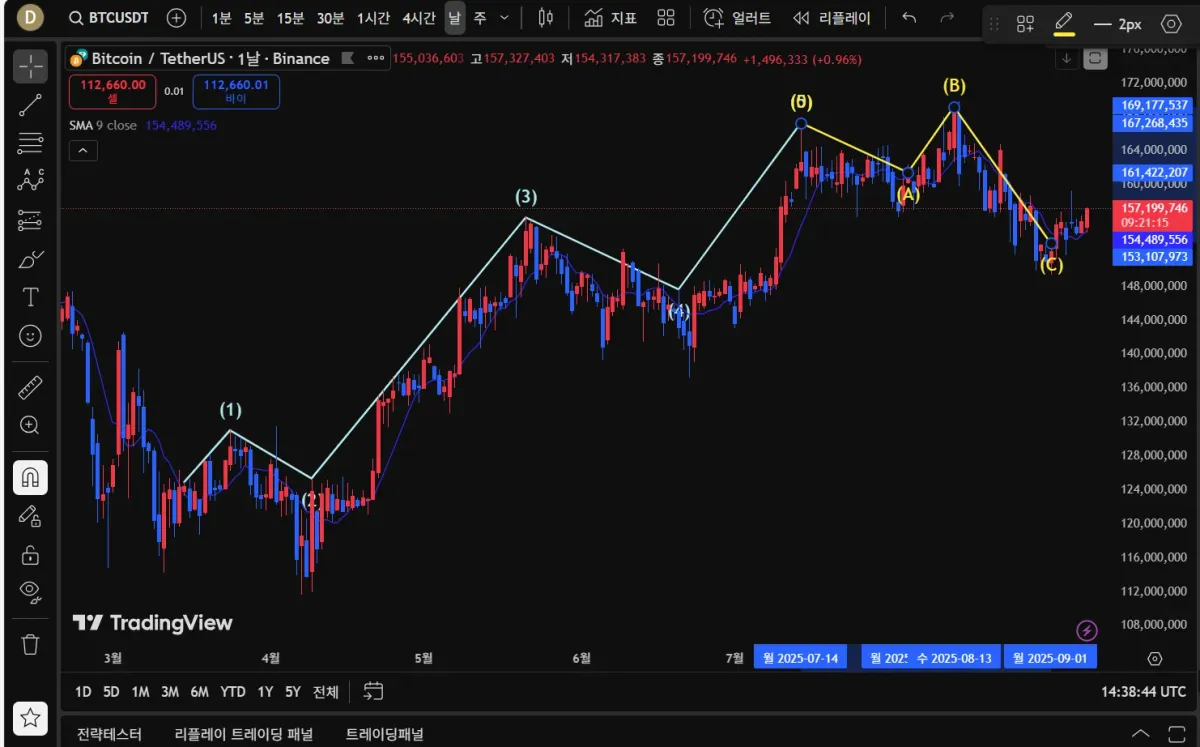The height and width of the screenshot is (747, 1200).
Task: Expand the timeframe interval dropdown arrow
Action: [x=504, y=18]
